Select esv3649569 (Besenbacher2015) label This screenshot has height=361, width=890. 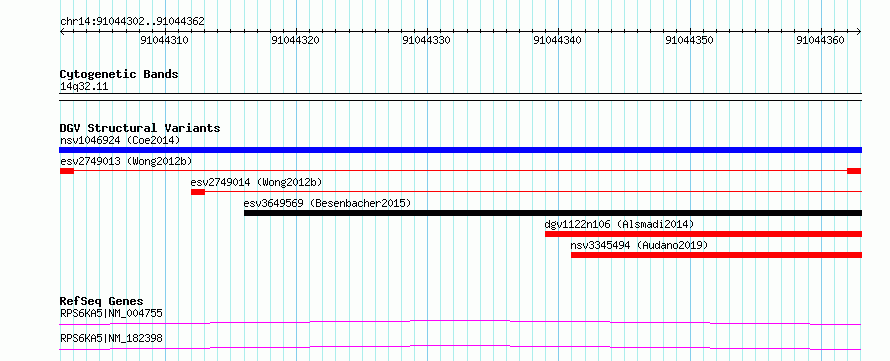coord(328,203)
